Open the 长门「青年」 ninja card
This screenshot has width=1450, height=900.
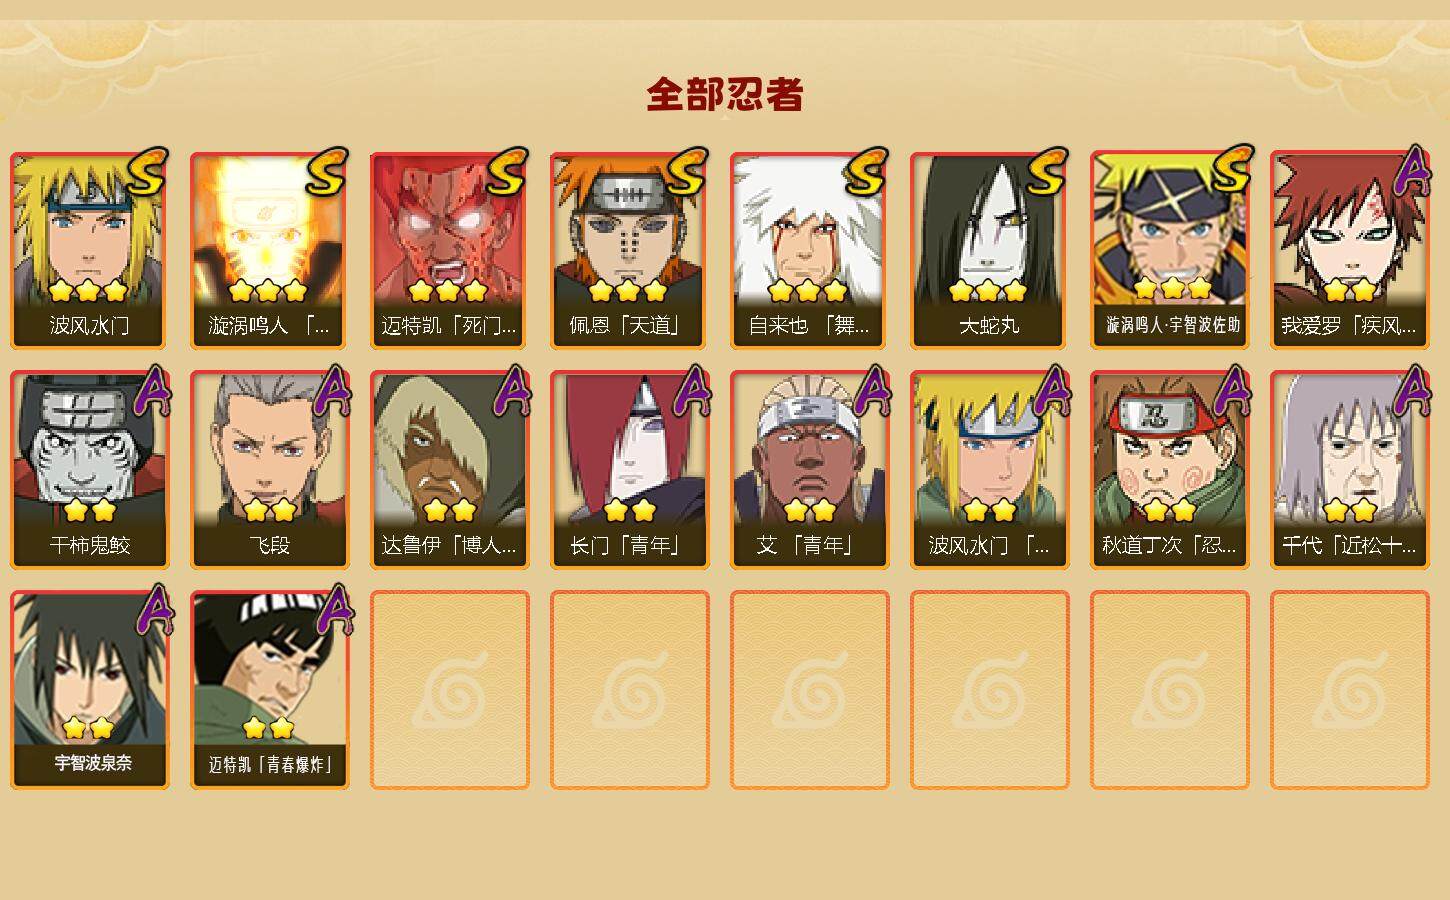coord(630,470)
